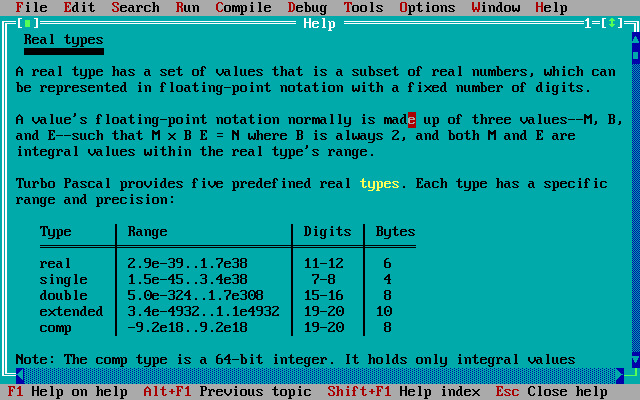Click the 'Type' column header
Viewport: 640px width, 400px height.
tap(56, 232)
